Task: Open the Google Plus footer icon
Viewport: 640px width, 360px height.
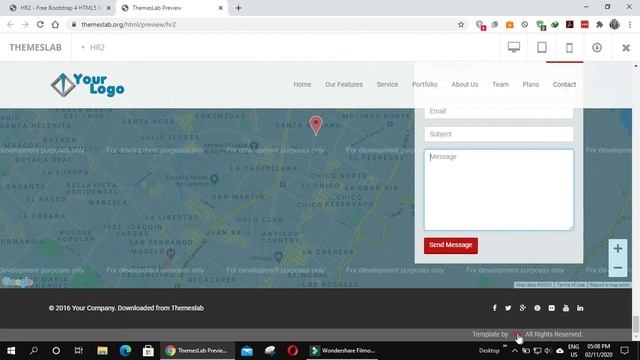Action: click(522, 308)
